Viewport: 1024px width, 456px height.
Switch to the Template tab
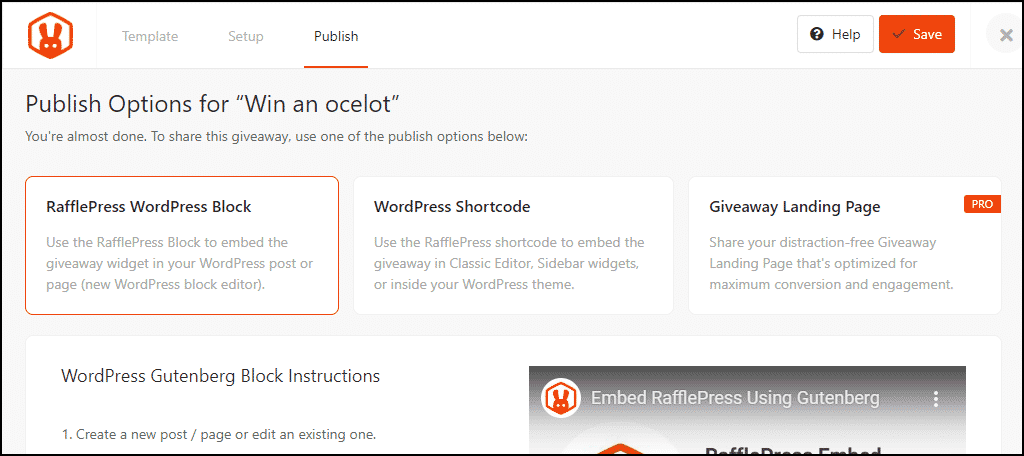(150, 36)
